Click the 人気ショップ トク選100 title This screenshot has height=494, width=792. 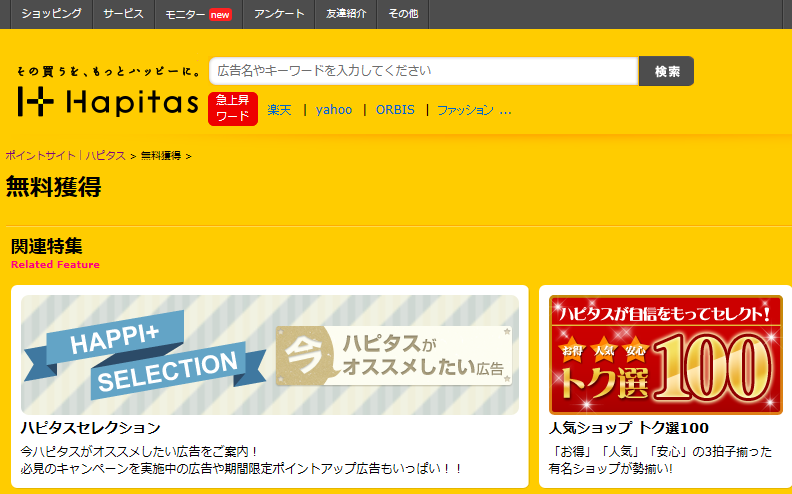[x=629, y=428]
